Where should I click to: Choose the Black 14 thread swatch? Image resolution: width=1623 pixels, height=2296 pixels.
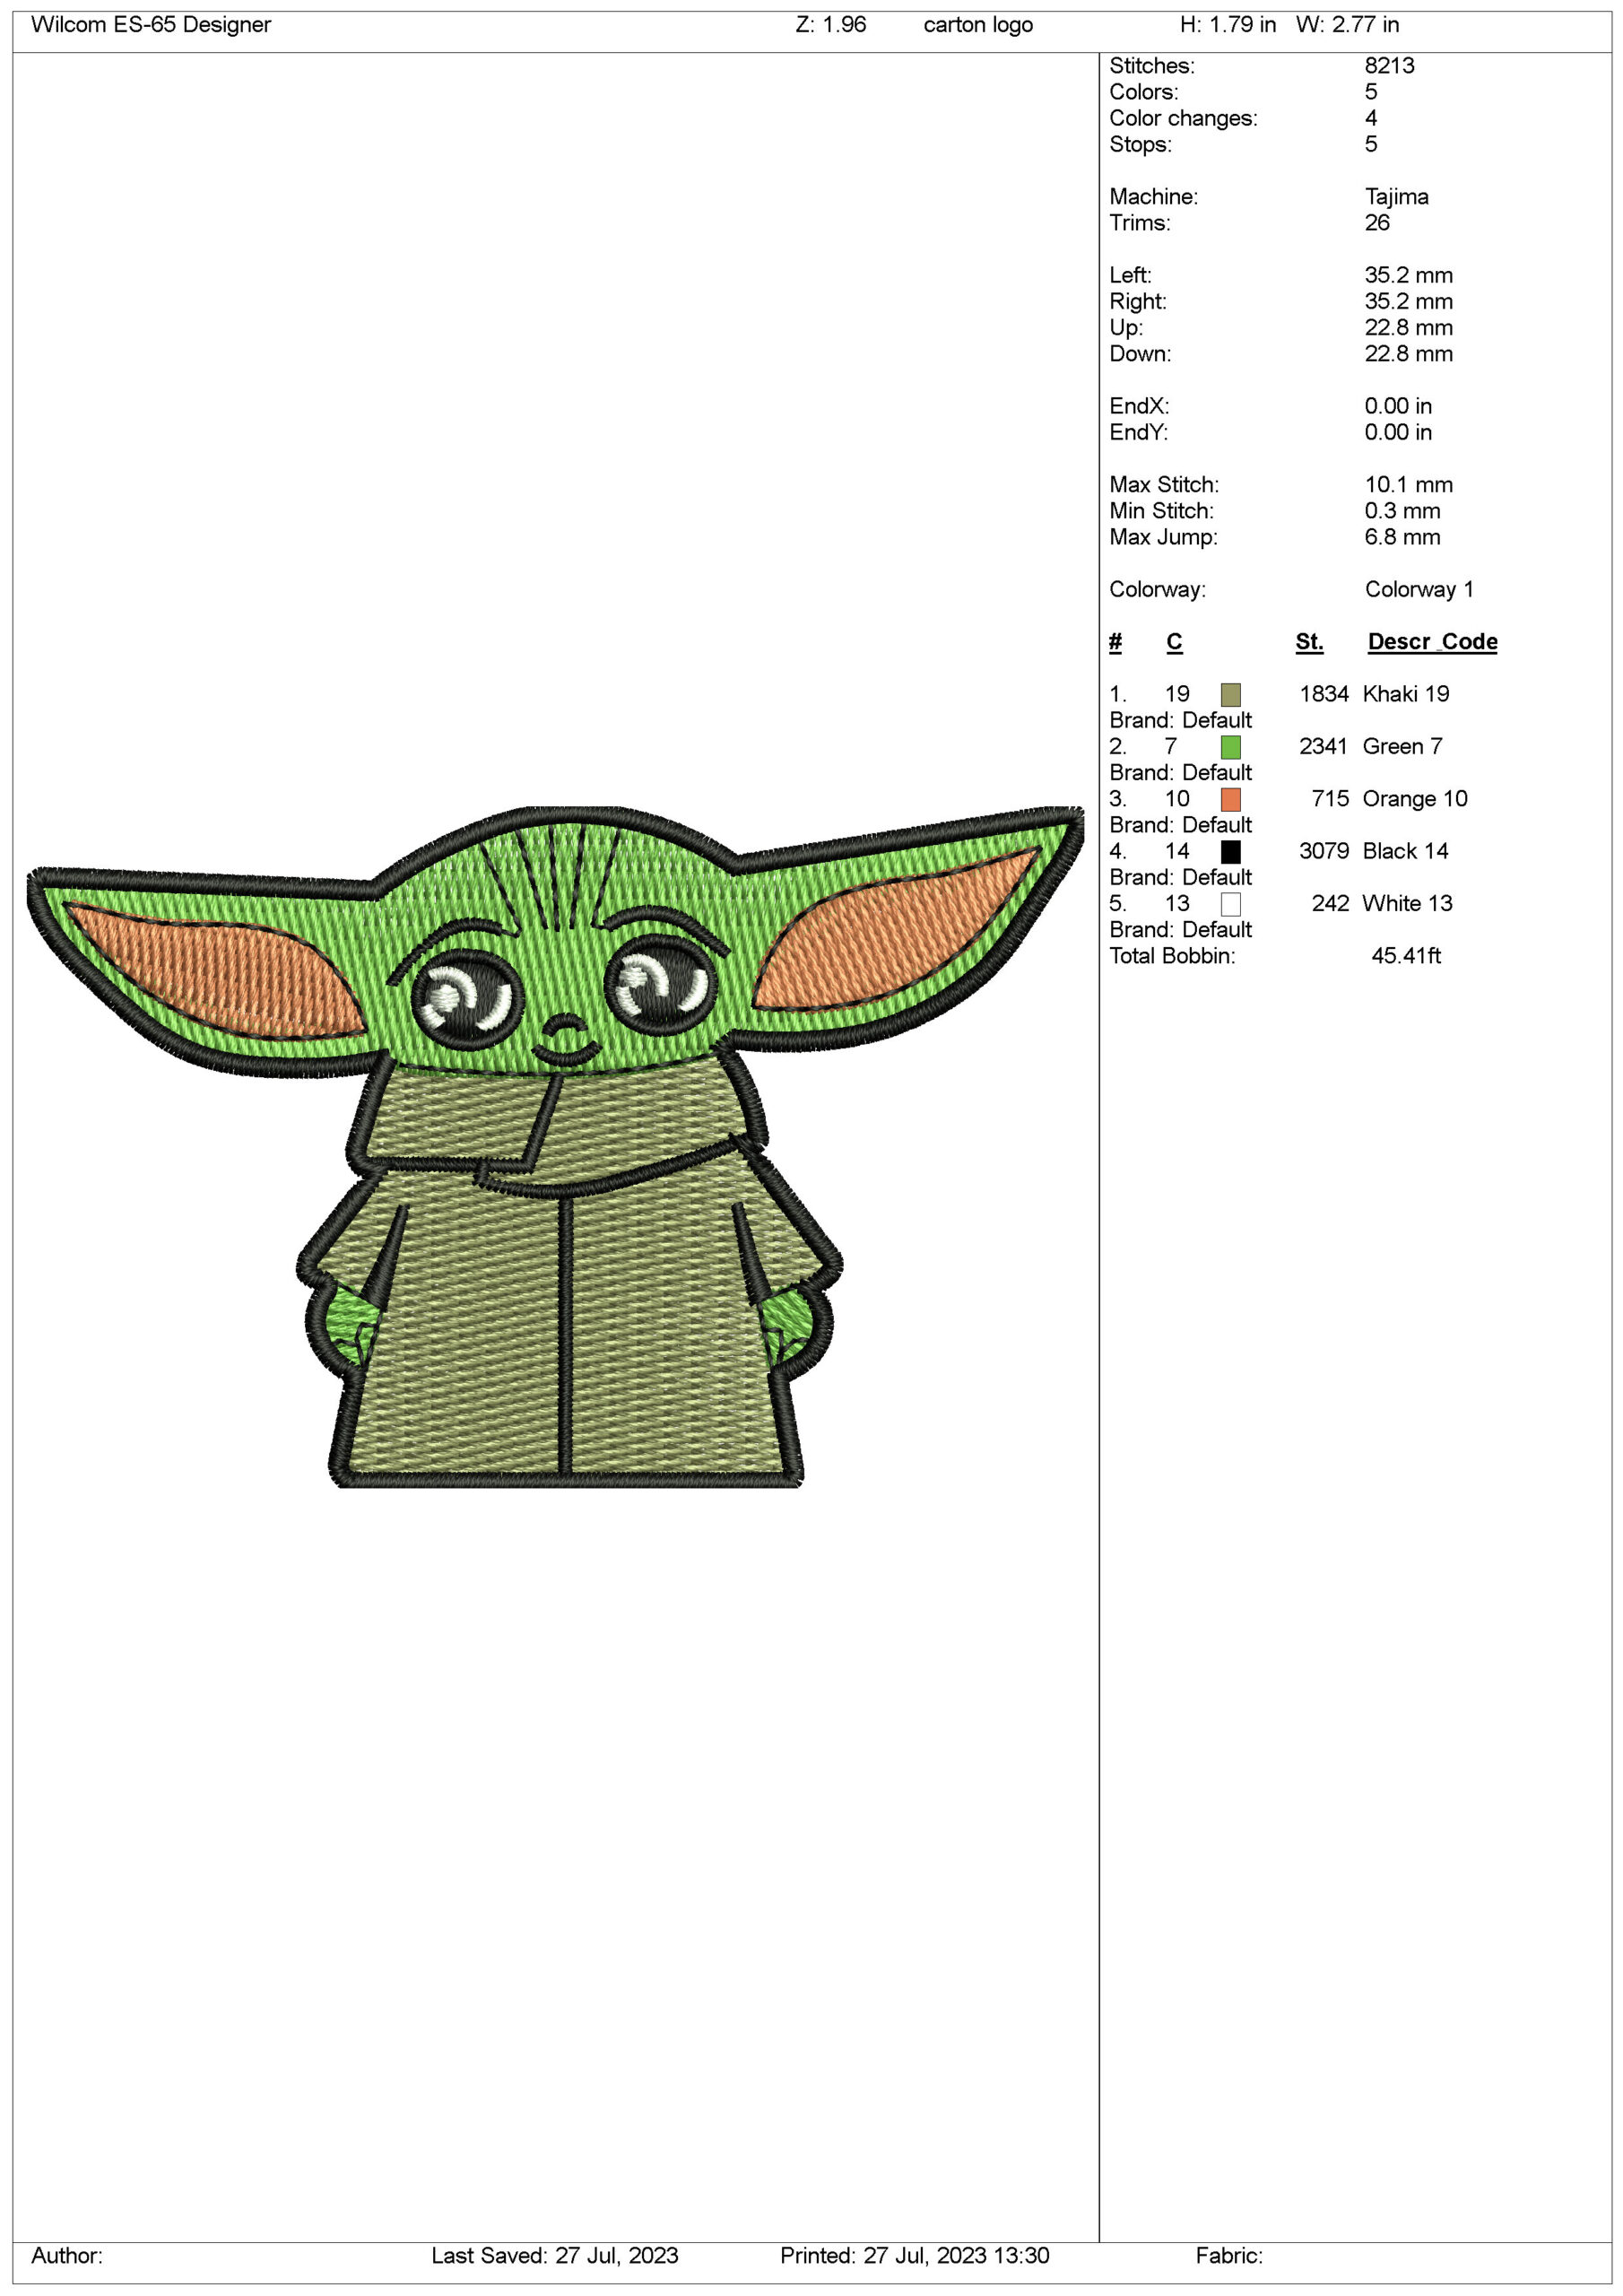tap(1230, 851)
